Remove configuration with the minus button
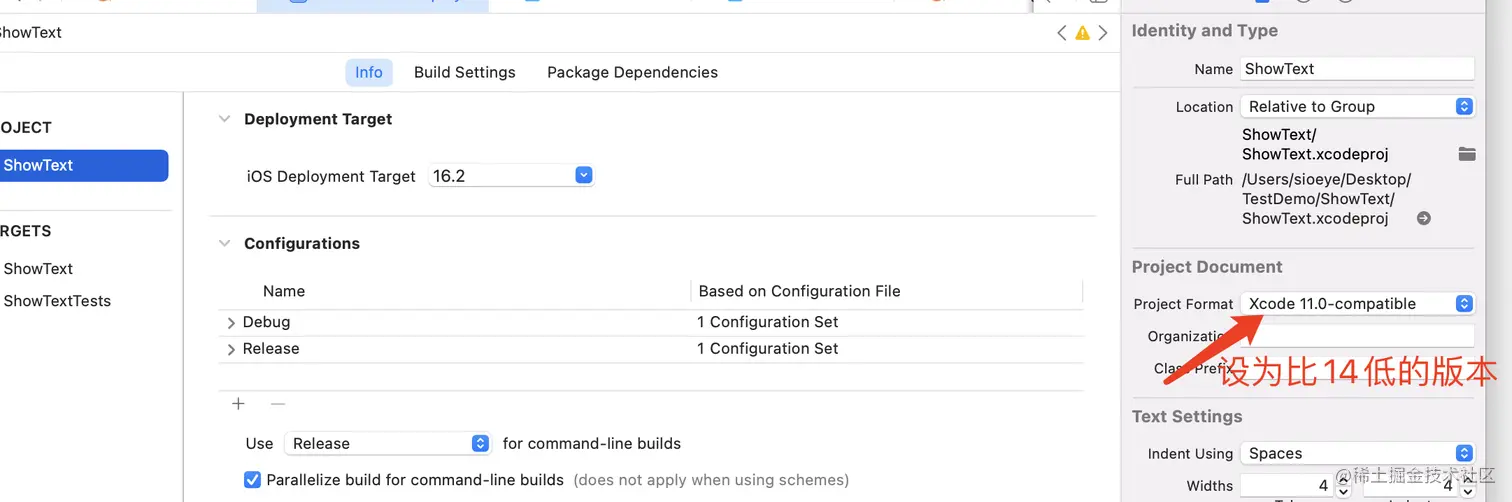Image resolution: width=1512 pixels, height=502 pixels. tap(278, 404)
